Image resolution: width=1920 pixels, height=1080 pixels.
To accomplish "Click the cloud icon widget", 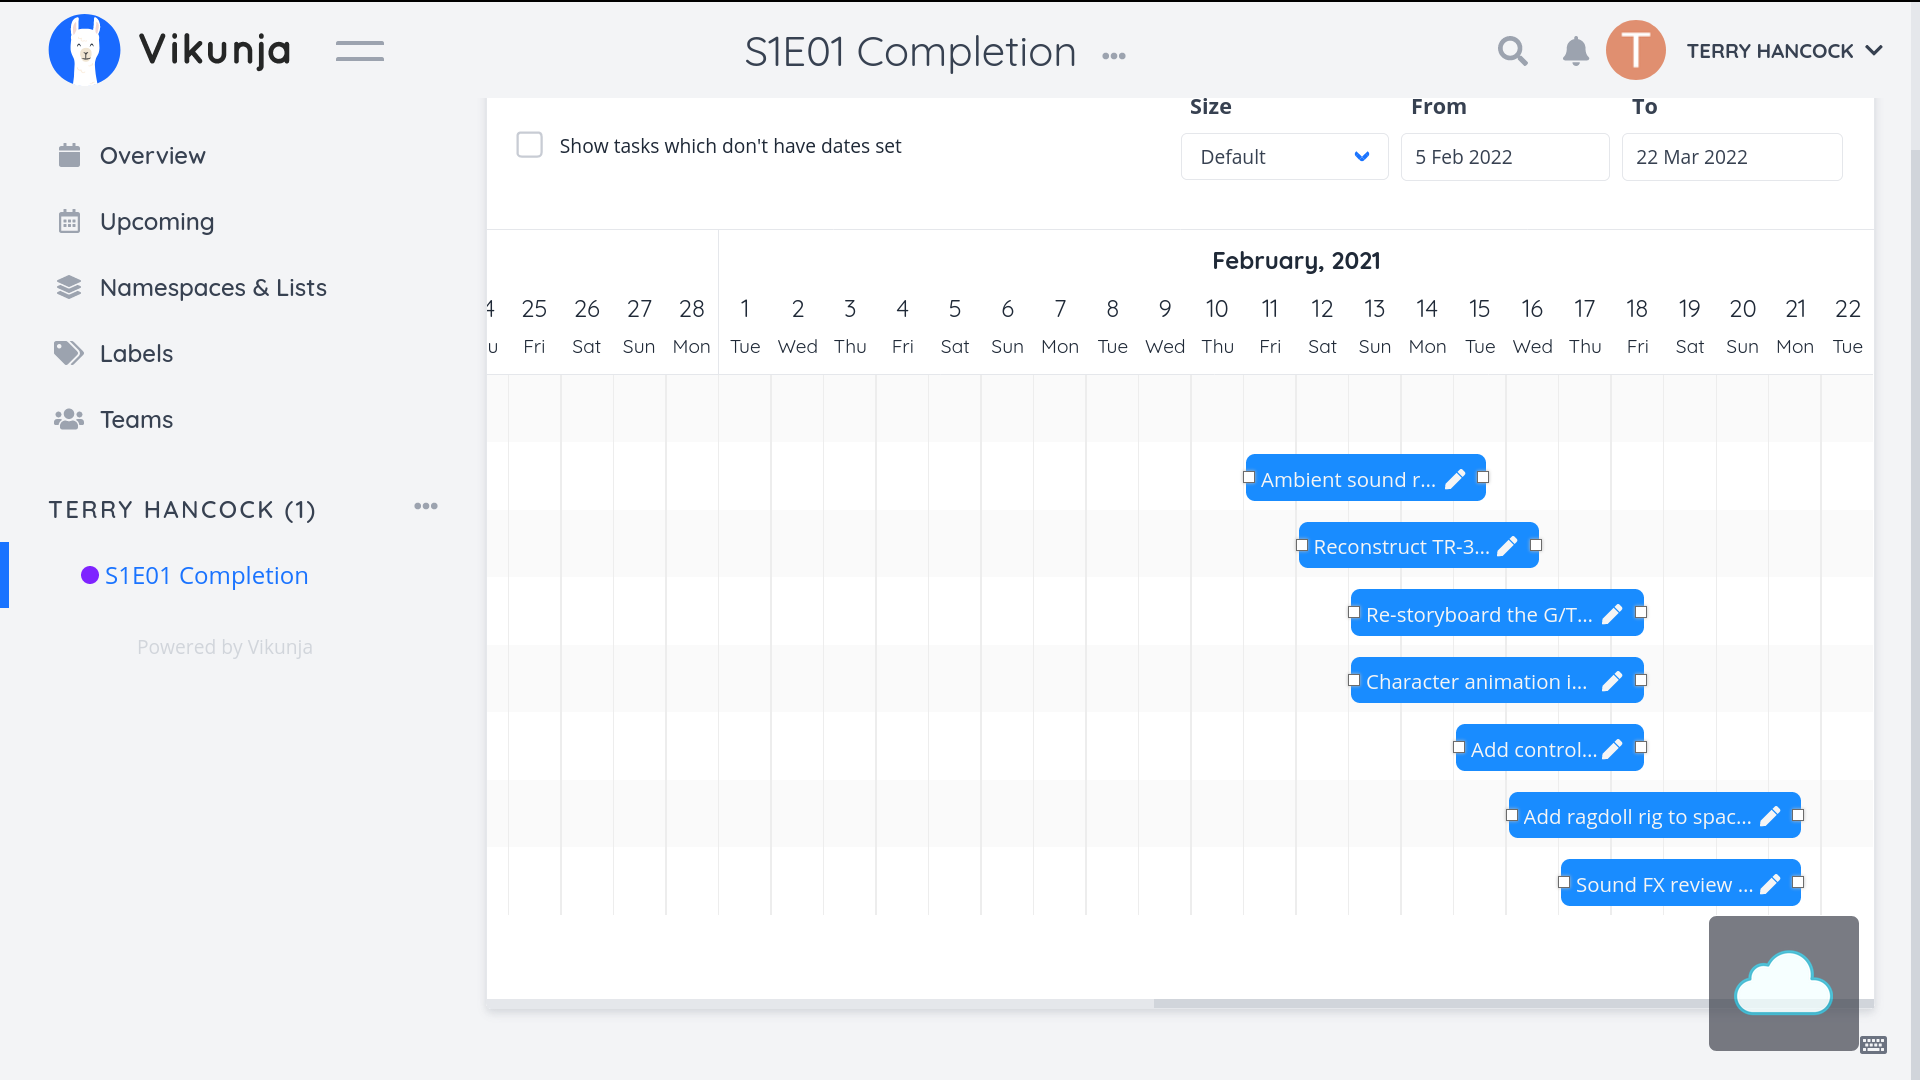I will click(1783, 983).
